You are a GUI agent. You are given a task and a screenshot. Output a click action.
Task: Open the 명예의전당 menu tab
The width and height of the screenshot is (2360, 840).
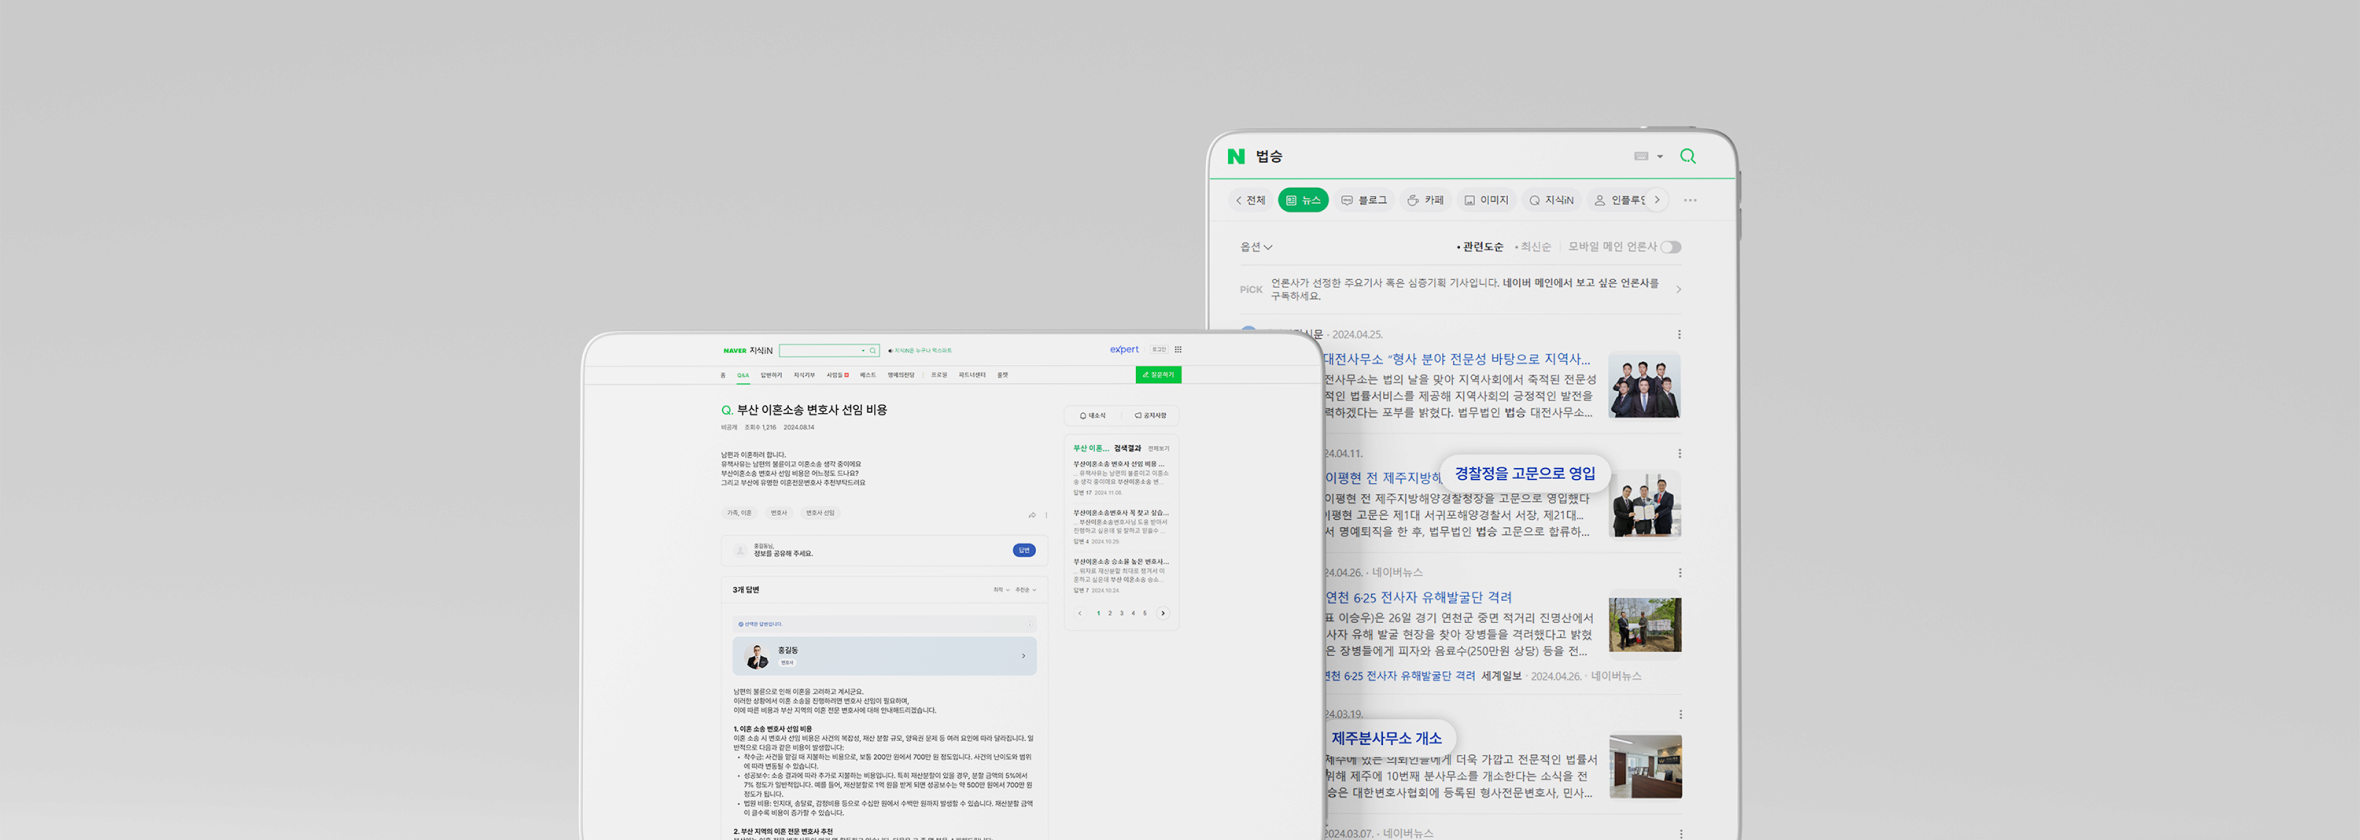901,375
